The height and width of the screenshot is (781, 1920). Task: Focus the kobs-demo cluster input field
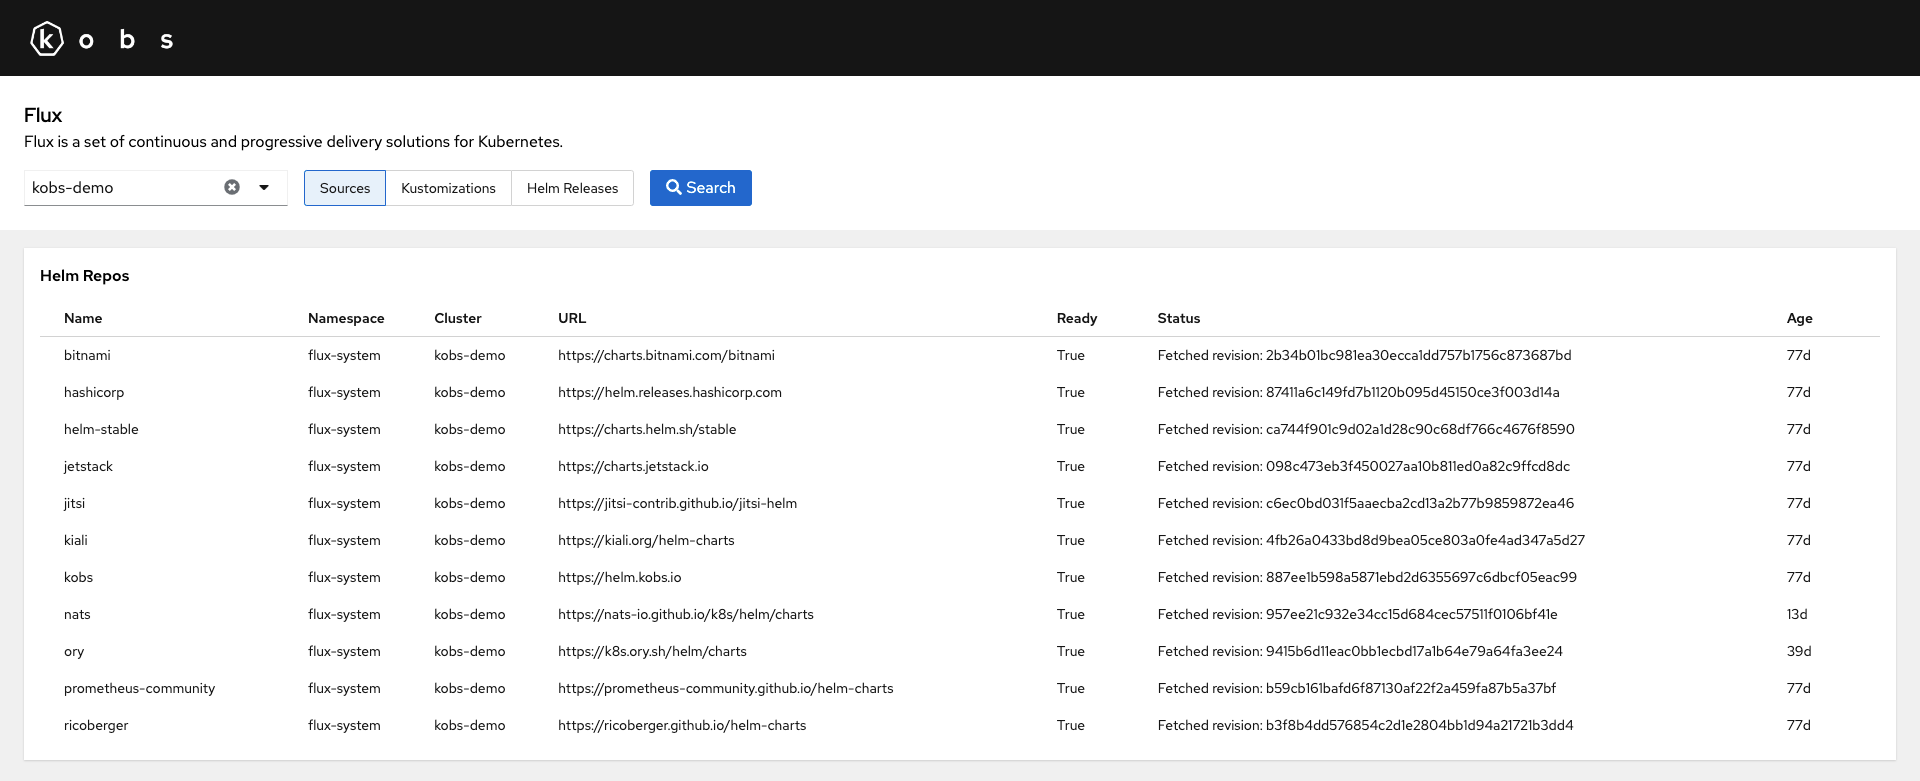[x=120, y=187]
